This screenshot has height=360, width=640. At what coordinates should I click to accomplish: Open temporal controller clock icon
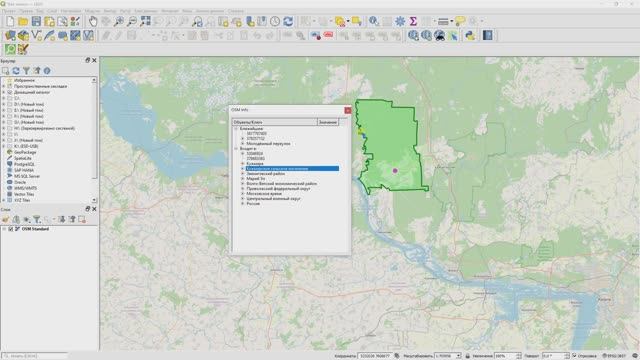coord(275,21)
